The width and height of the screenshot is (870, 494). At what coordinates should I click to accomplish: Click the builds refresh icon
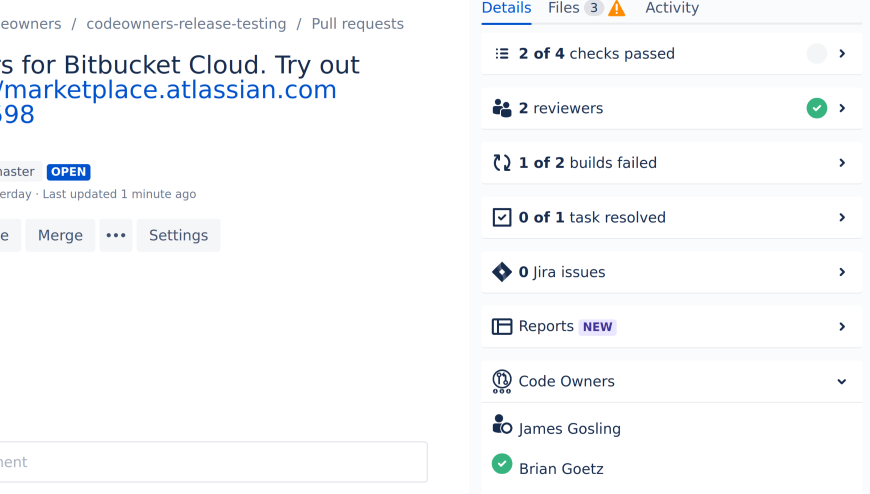[502, 163]
